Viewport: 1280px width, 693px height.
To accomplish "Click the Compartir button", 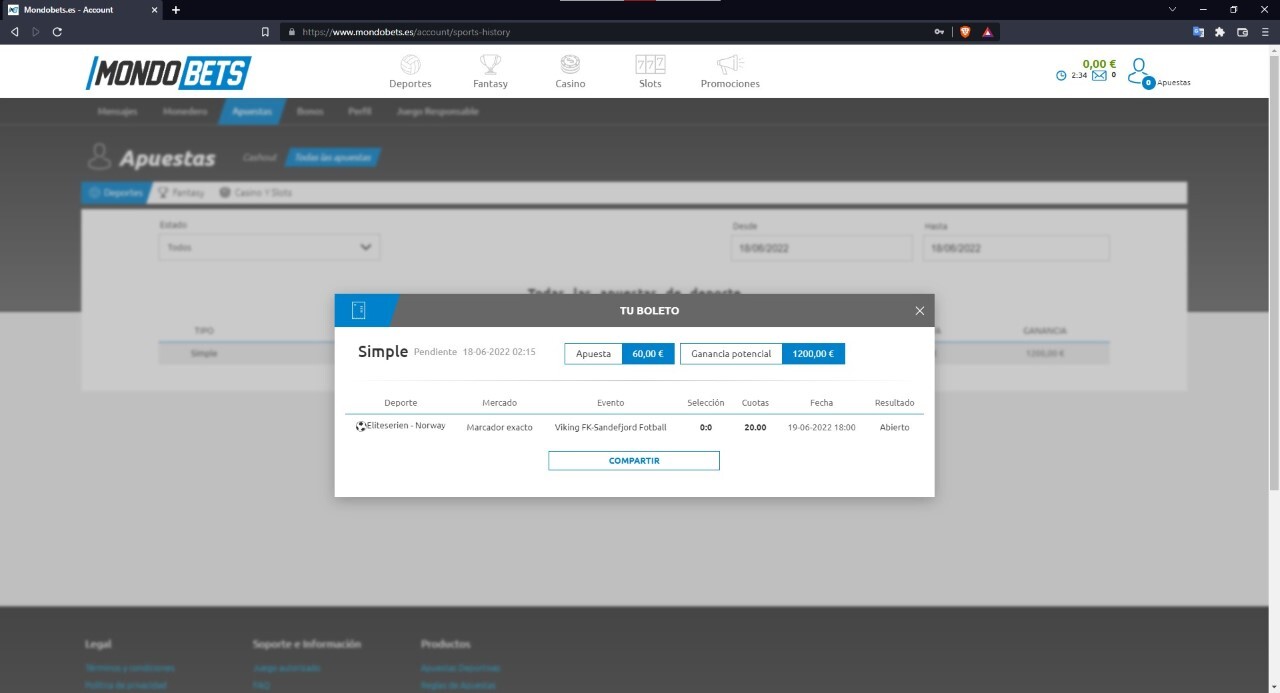I will pos(634,461).
